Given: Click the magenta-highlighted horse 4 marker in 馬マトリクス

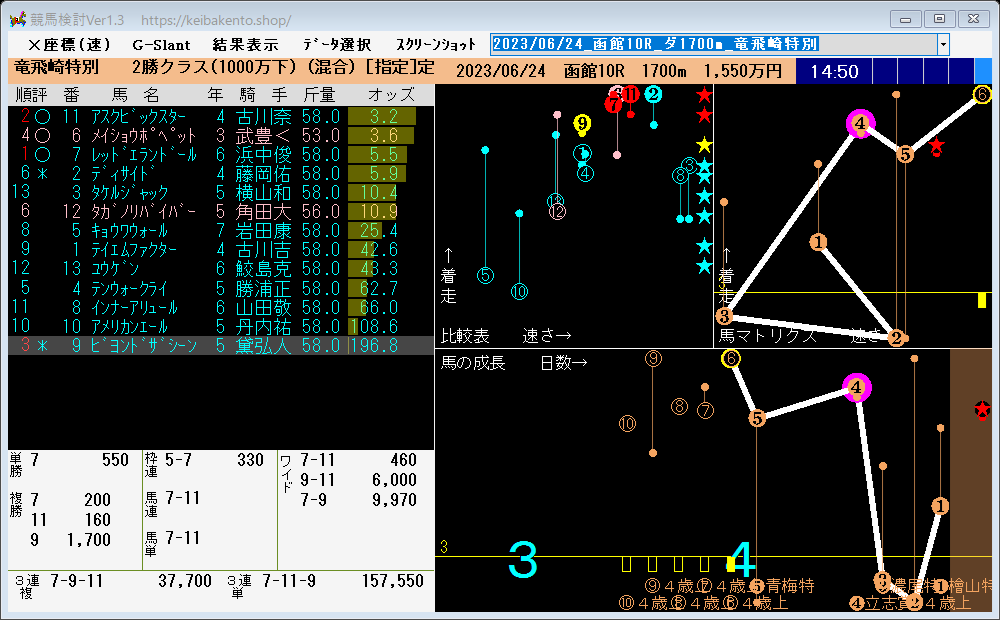Looking at the screenshot, I should click(x=860, y=123).
